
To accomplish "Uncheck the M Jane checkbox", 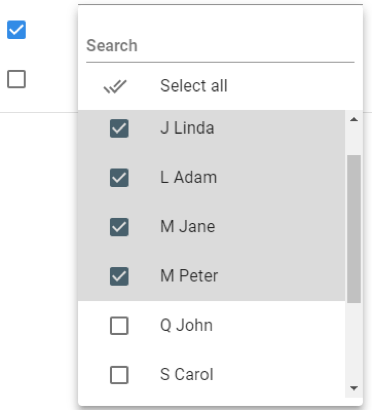I will pyautogui.click(x=119, y=227).
